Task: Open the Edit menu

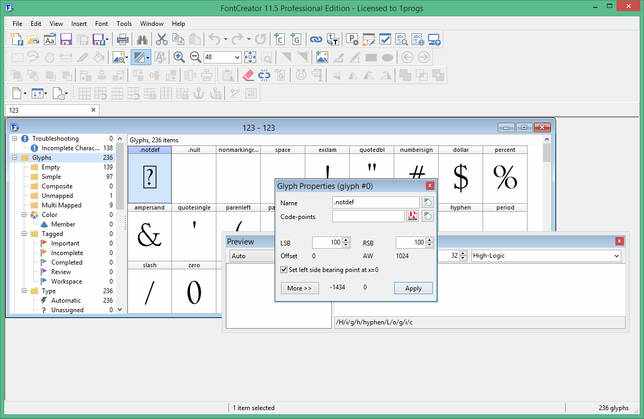Action: click(x=36, y=24)
